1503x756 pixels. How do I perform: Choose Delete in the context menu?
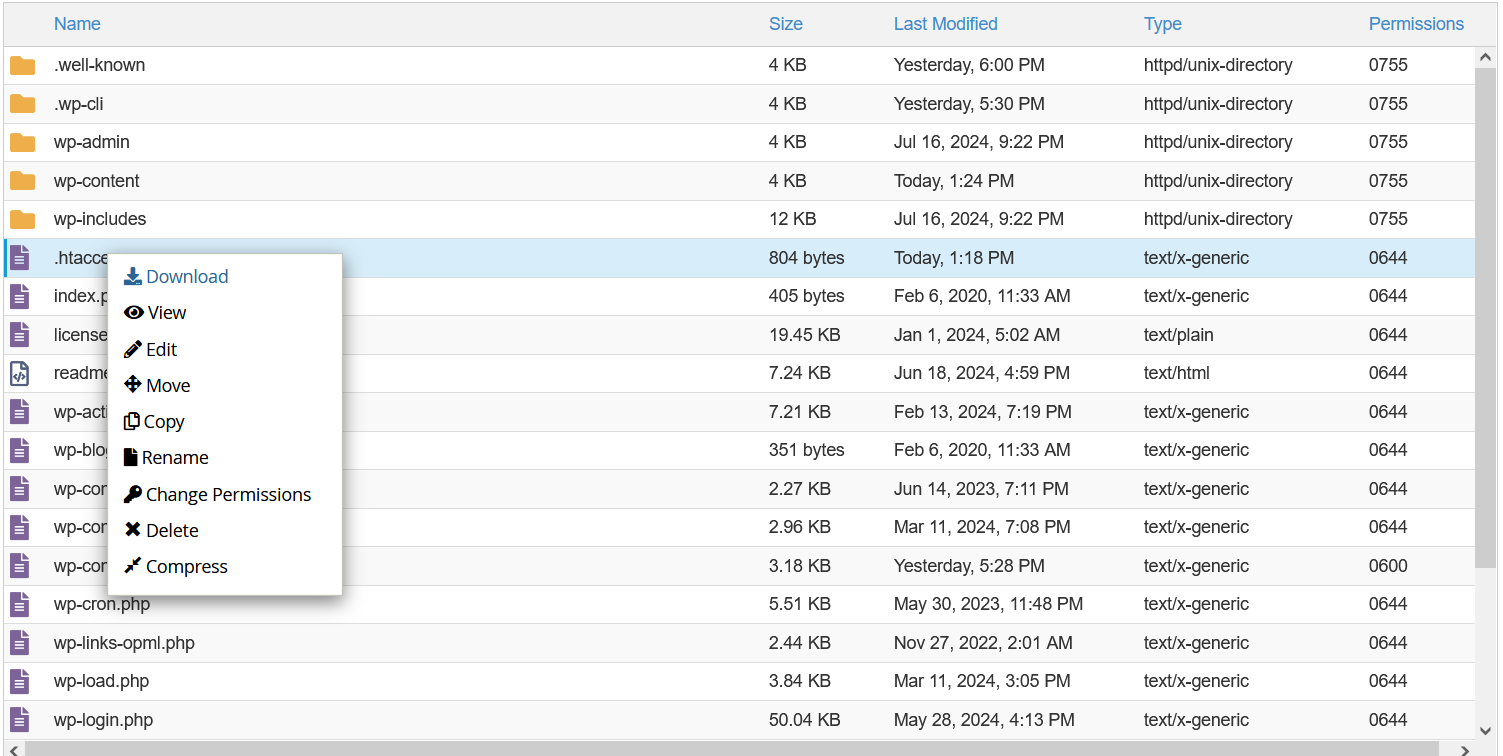pos(161,531)
